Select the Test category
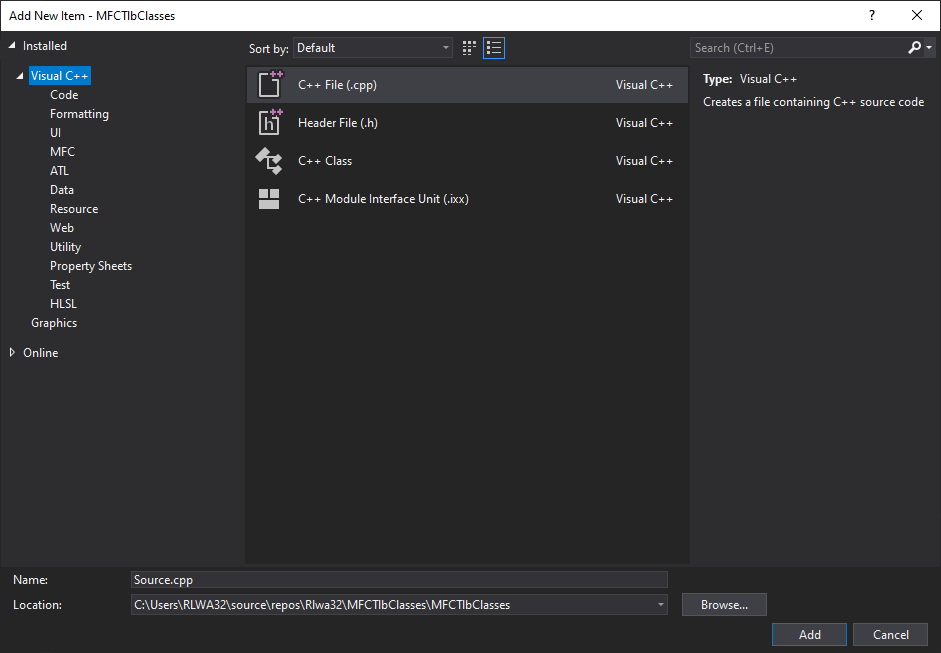This screenshot has height=653, width=941. coord(60,285)
